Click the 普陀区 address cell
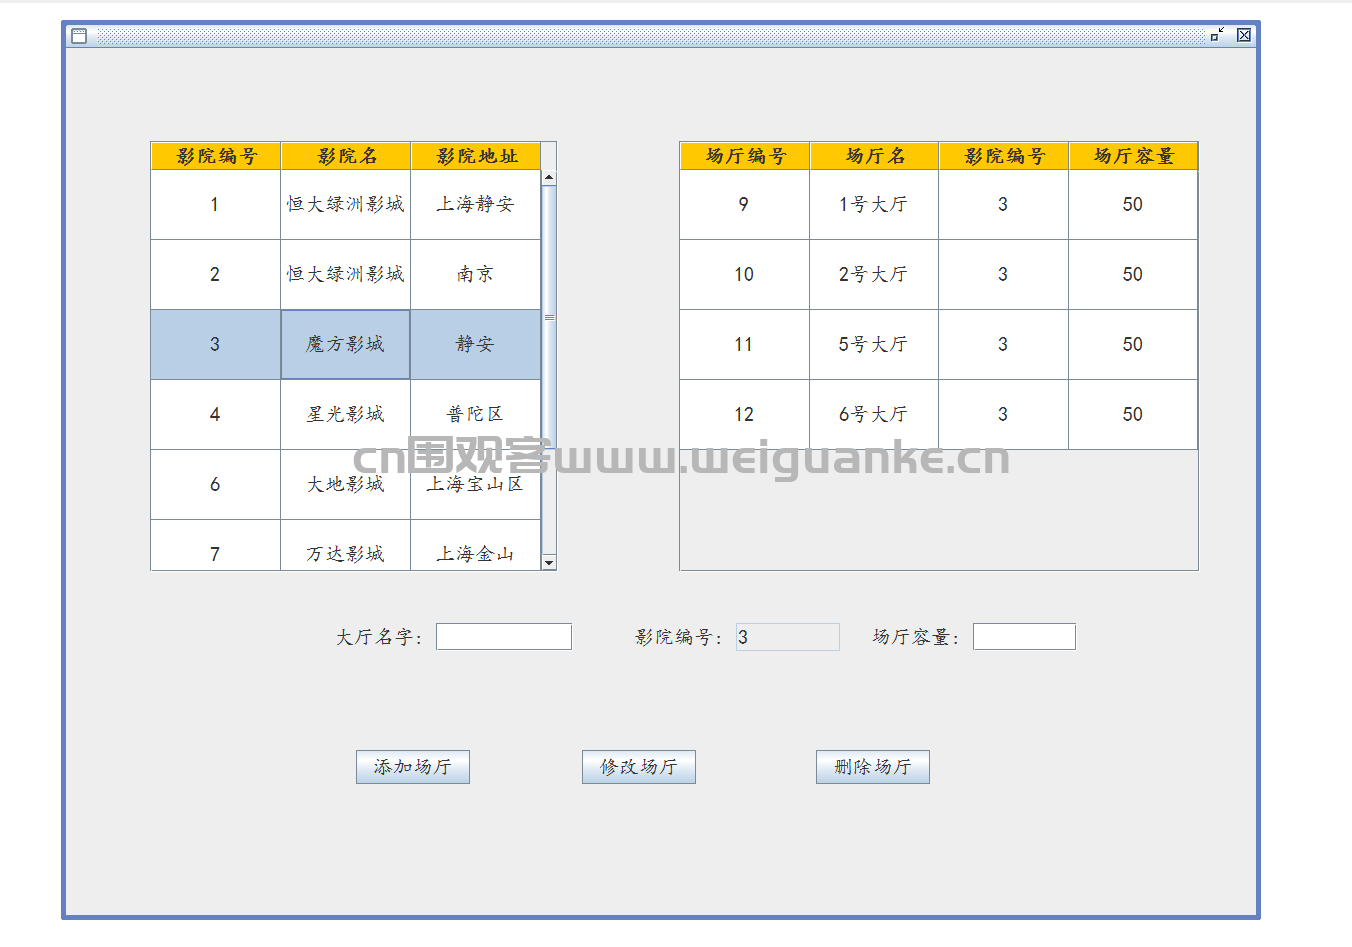 (x=476, y=415)
